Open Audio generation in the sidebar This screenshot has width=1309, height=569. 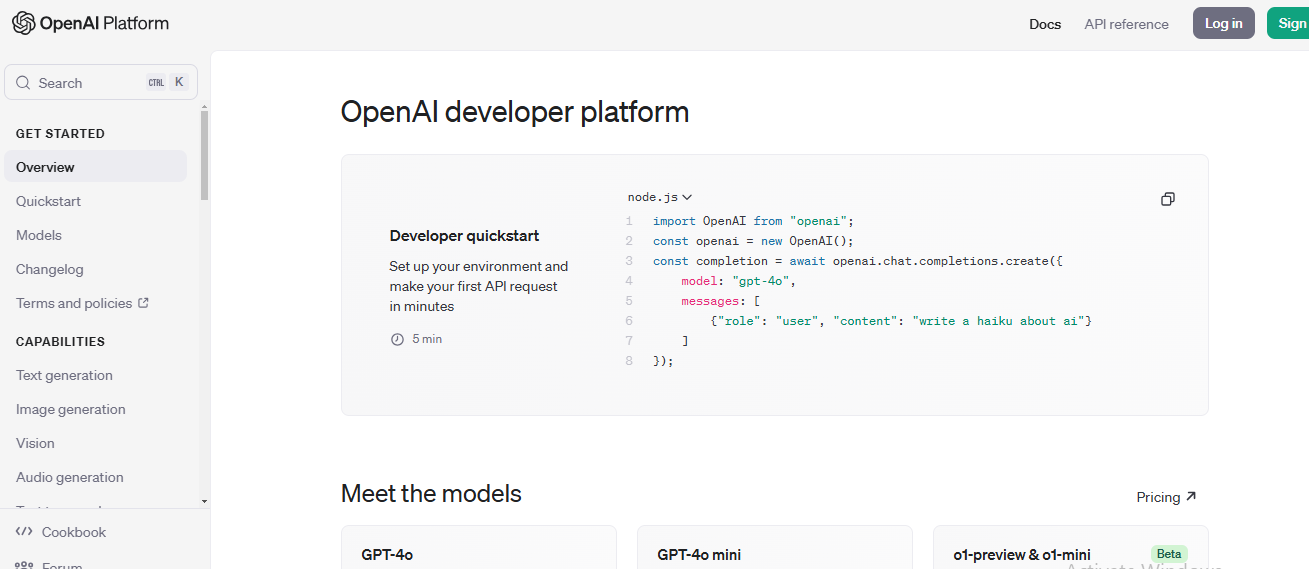70,477
